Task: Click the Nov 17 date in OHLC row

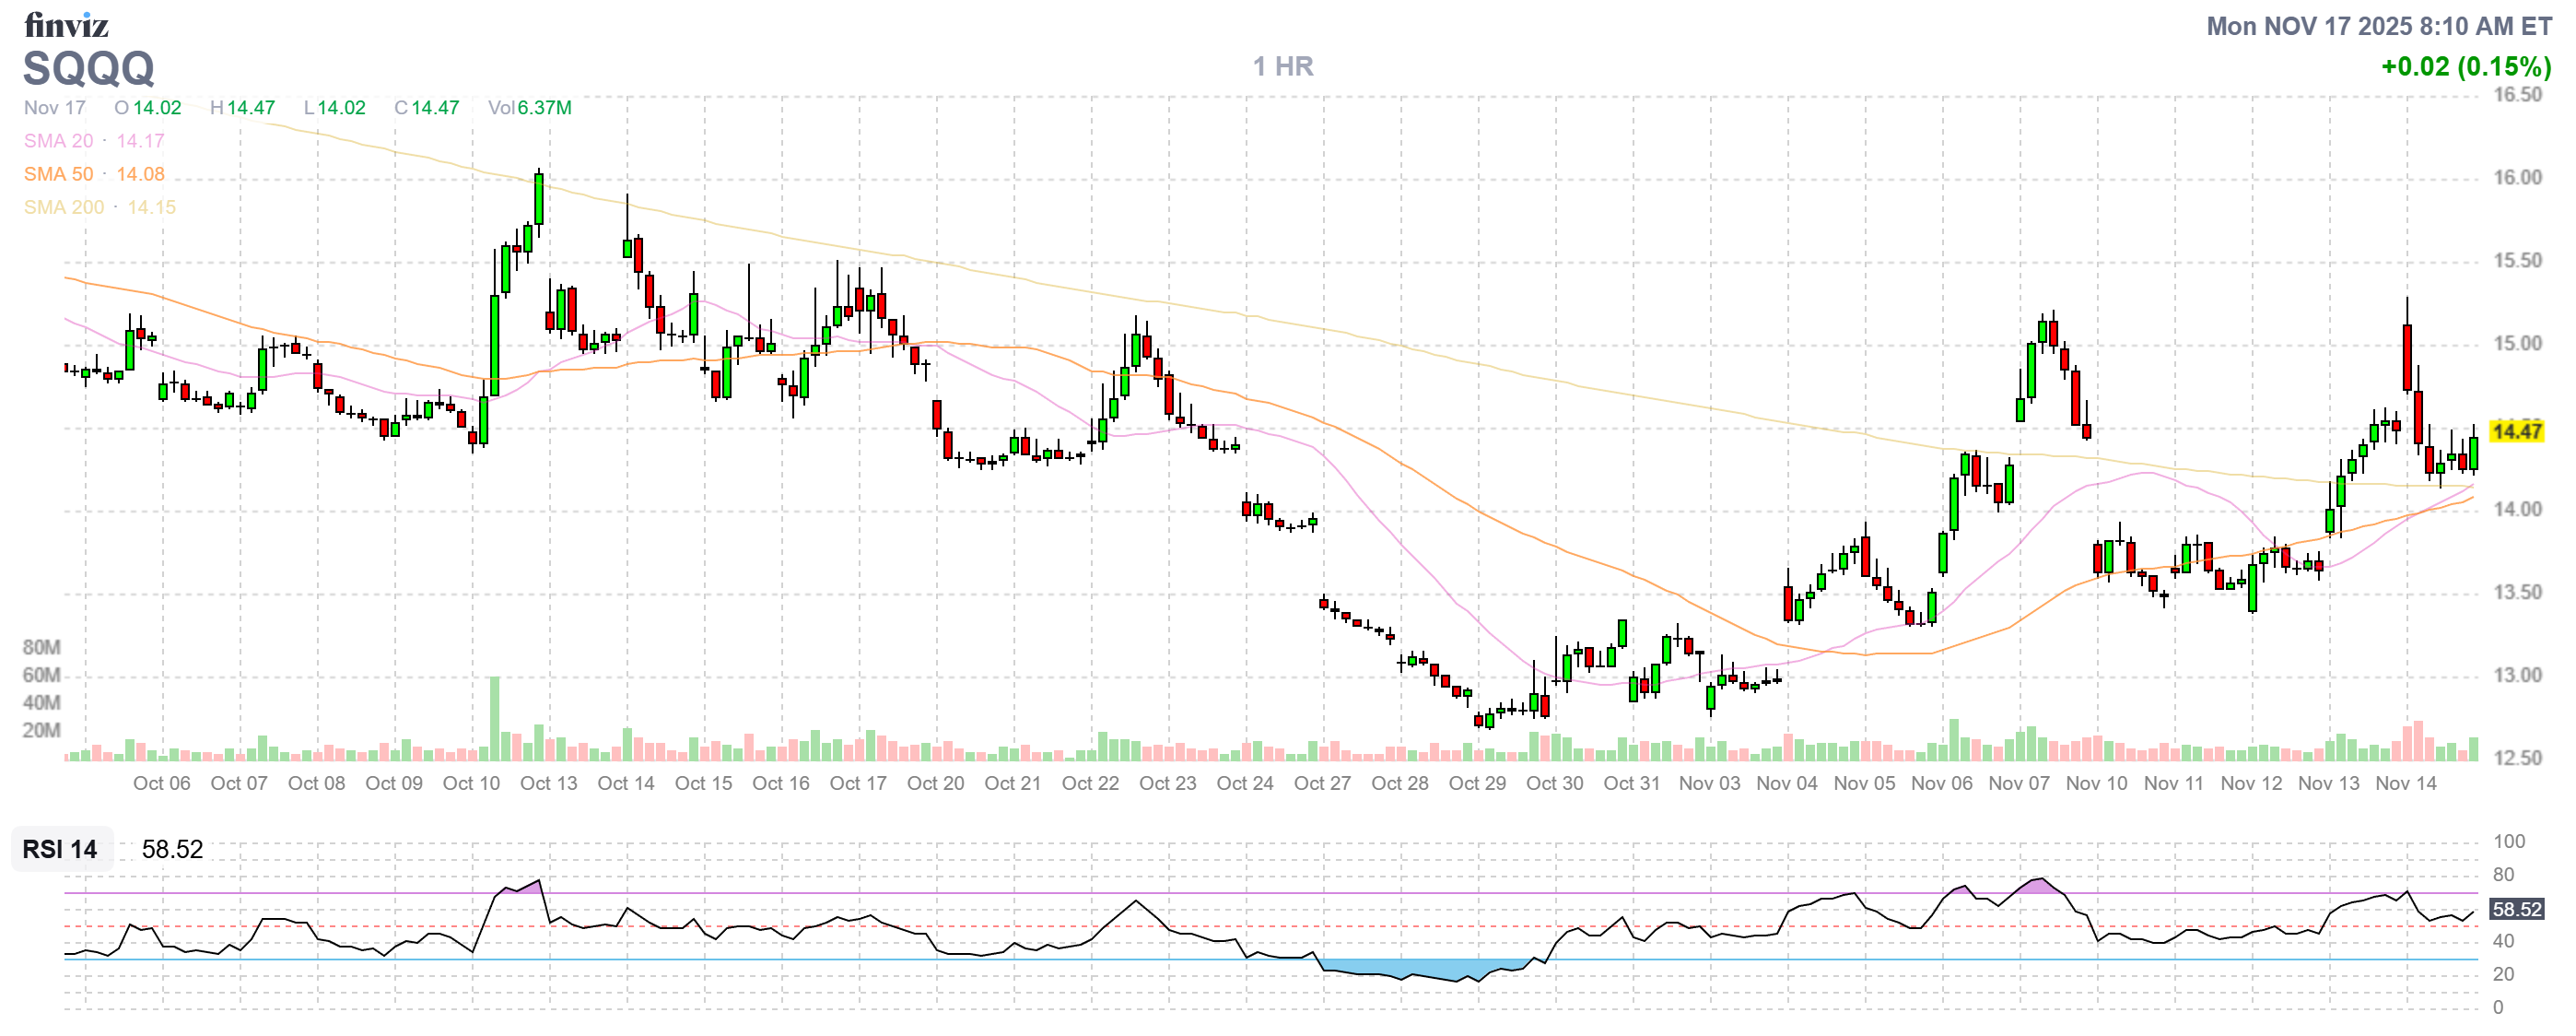Action: (55, 108)
